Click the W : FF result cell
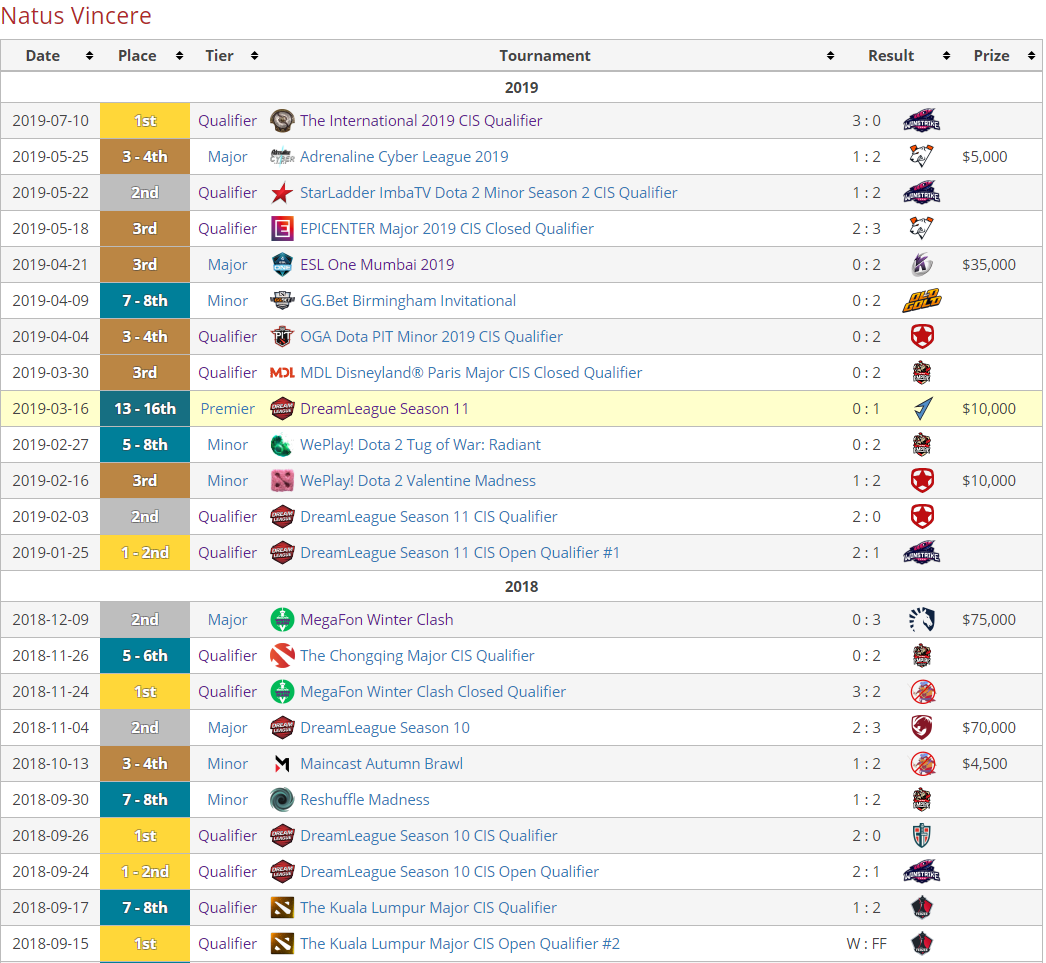 coord(867,944)
